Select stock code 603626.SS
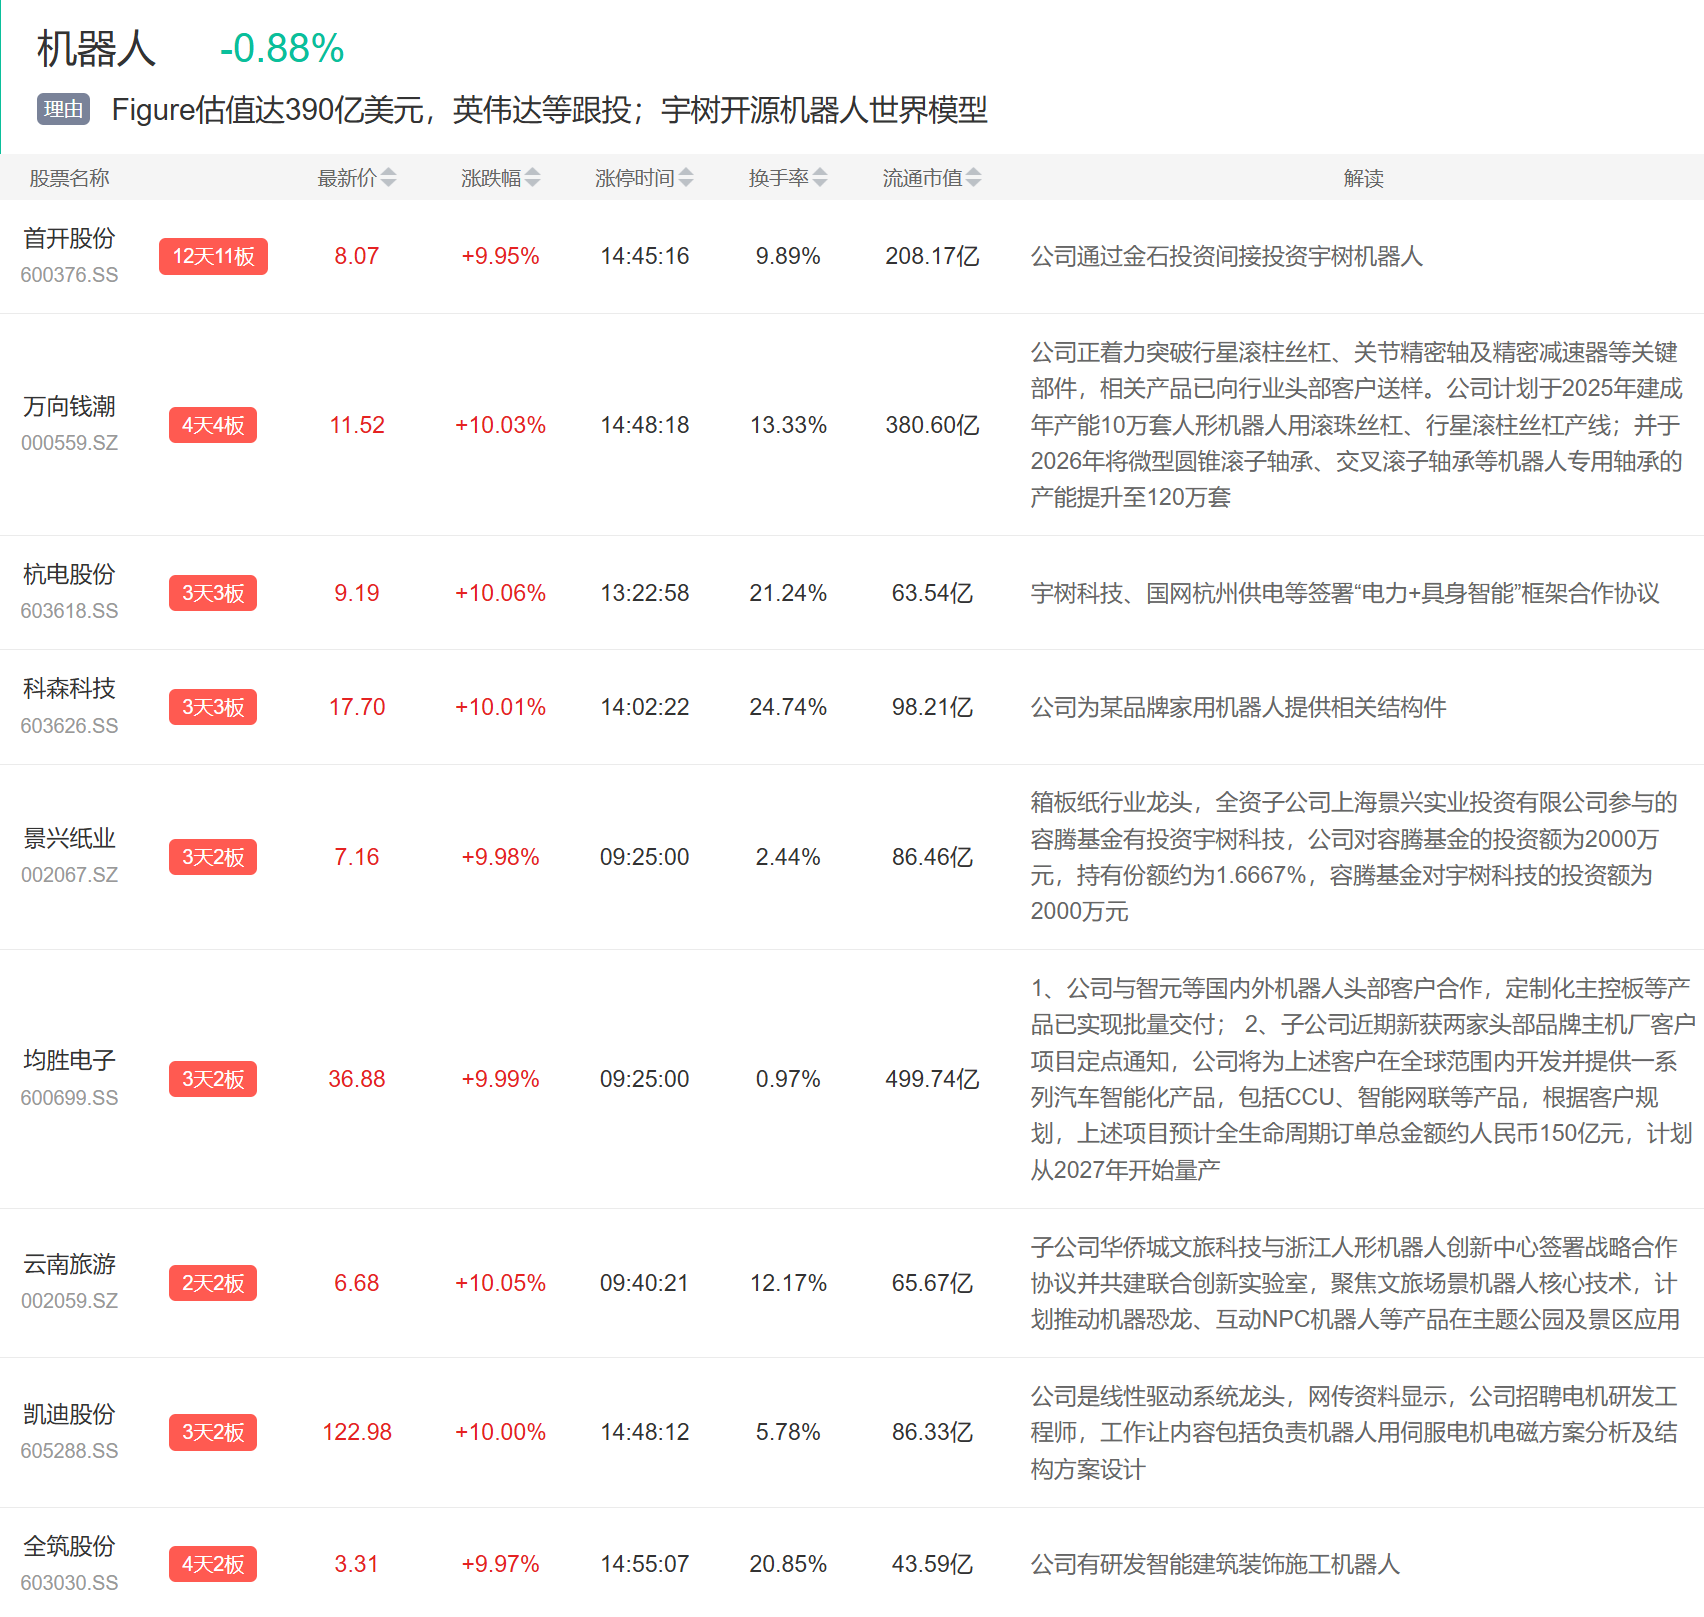Image resolution: width=1704 pixels, height=1617 pixels. pyautogui.click(x=69, y=726)
